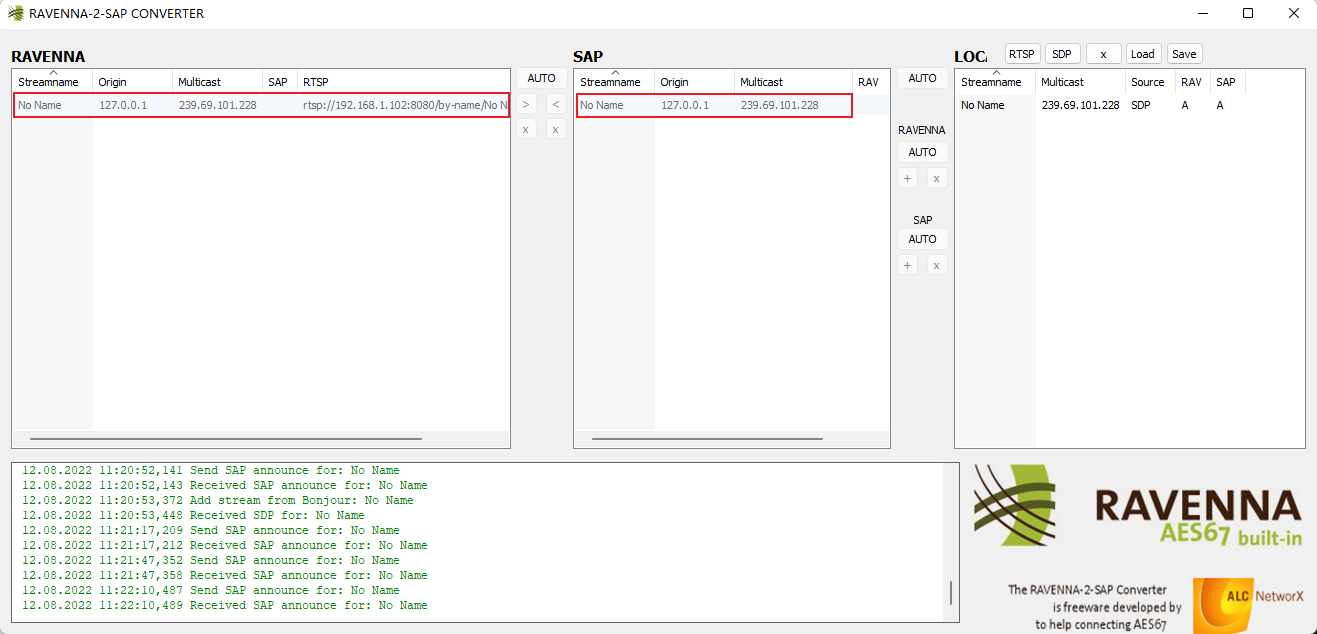Click the A value under LOC SAP column
The width and height of the screenshot is (1317, 634).
point(1220,105)
